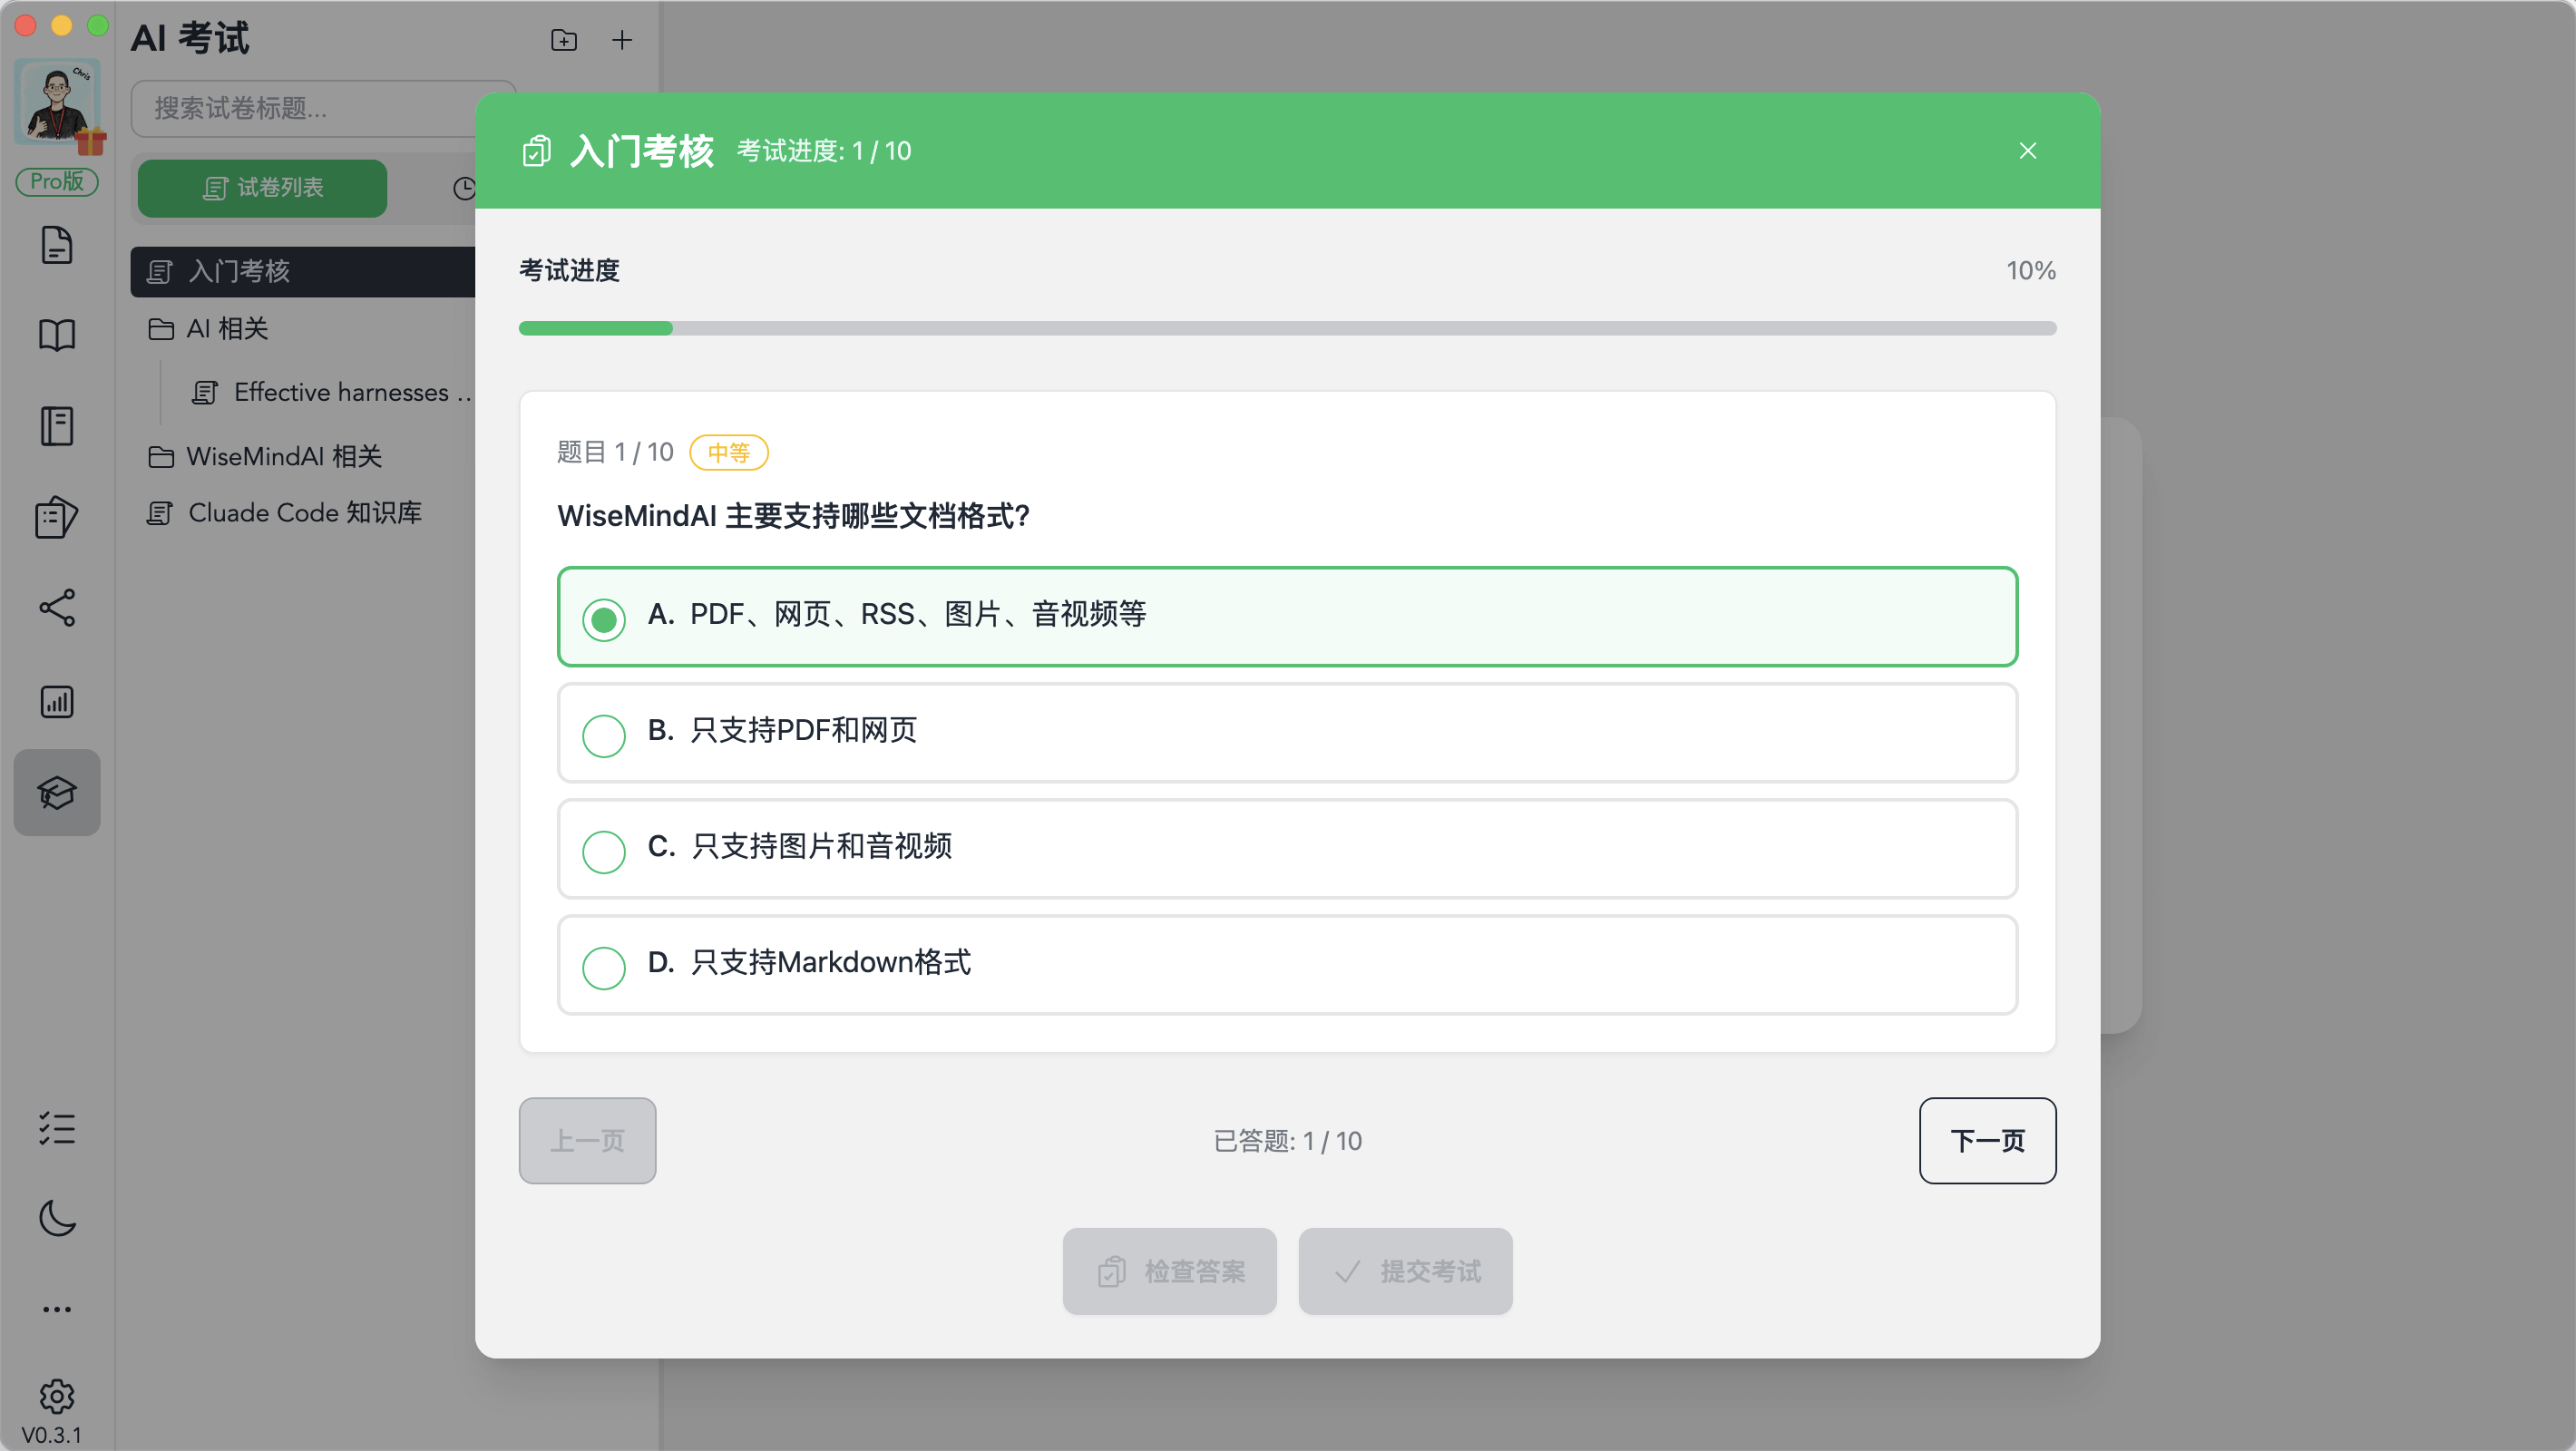
Task: Open the notebook panel in sidebar
Action: [57, 425]
